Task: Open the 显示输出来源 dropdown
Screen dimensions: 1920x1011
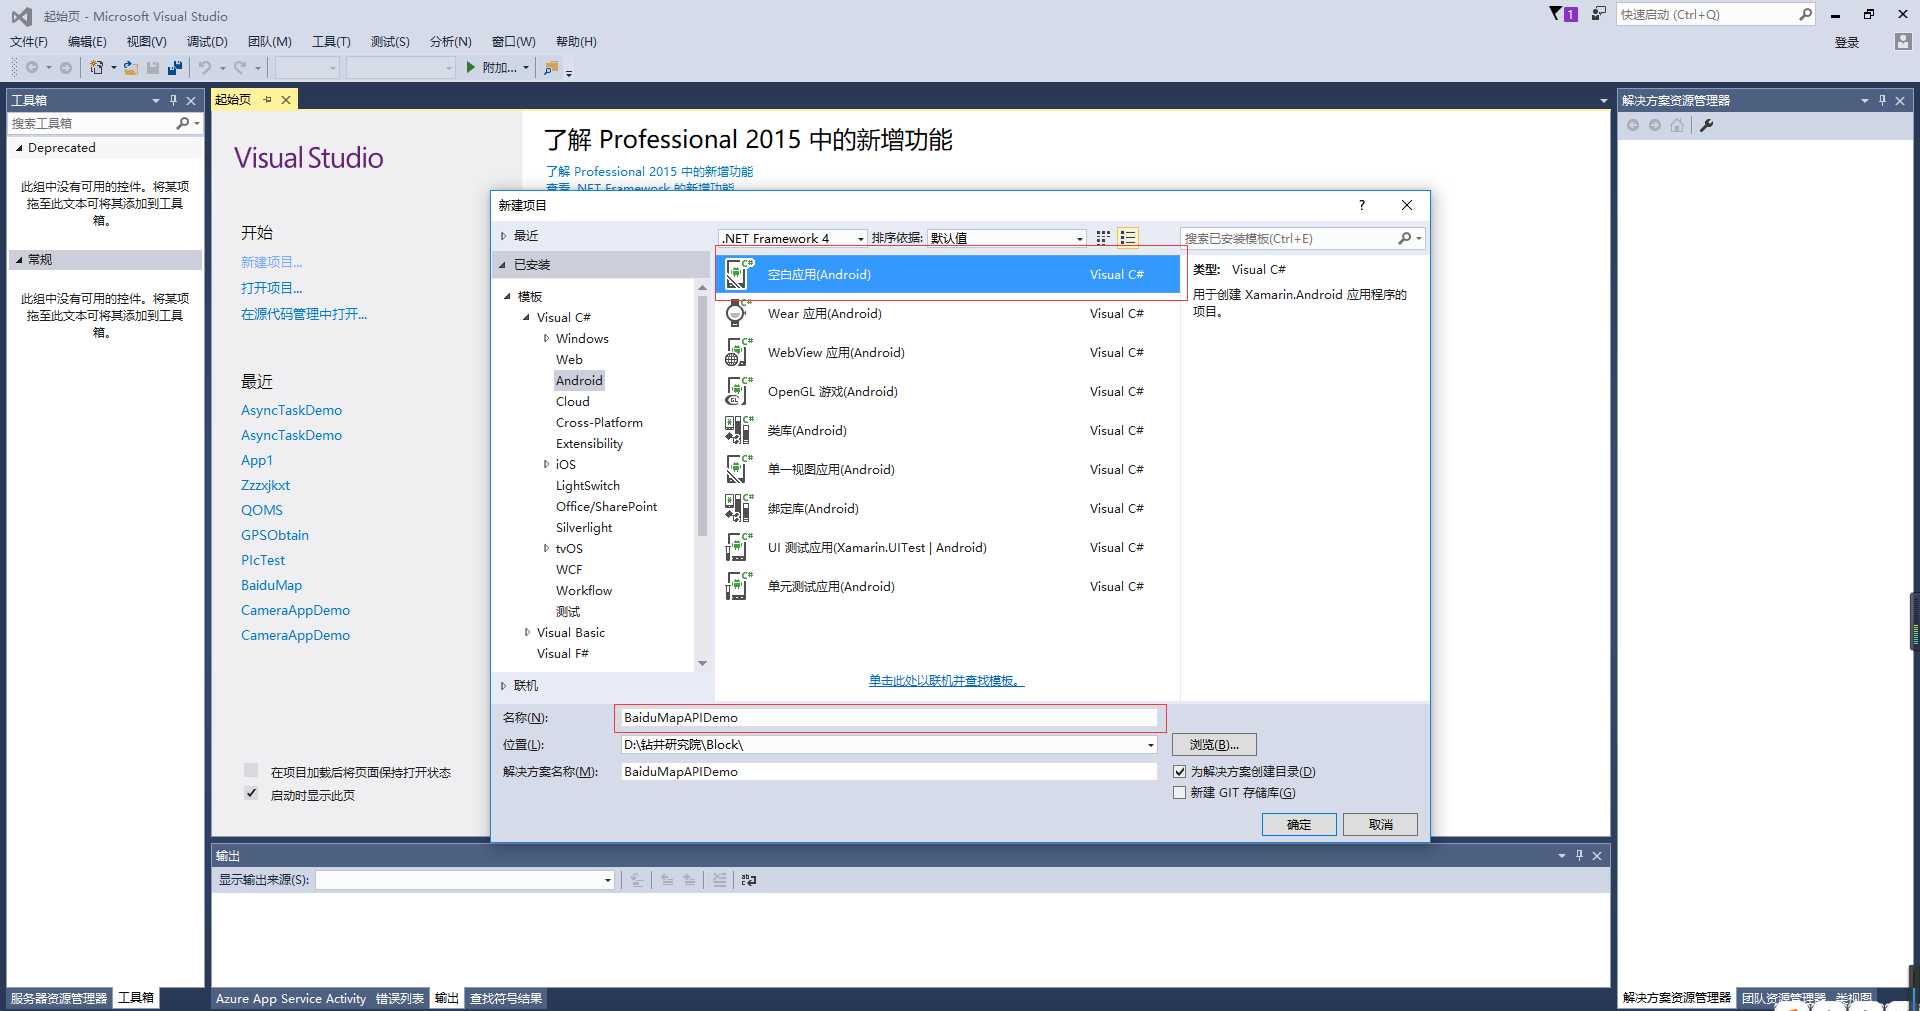Action: [607, 880]
